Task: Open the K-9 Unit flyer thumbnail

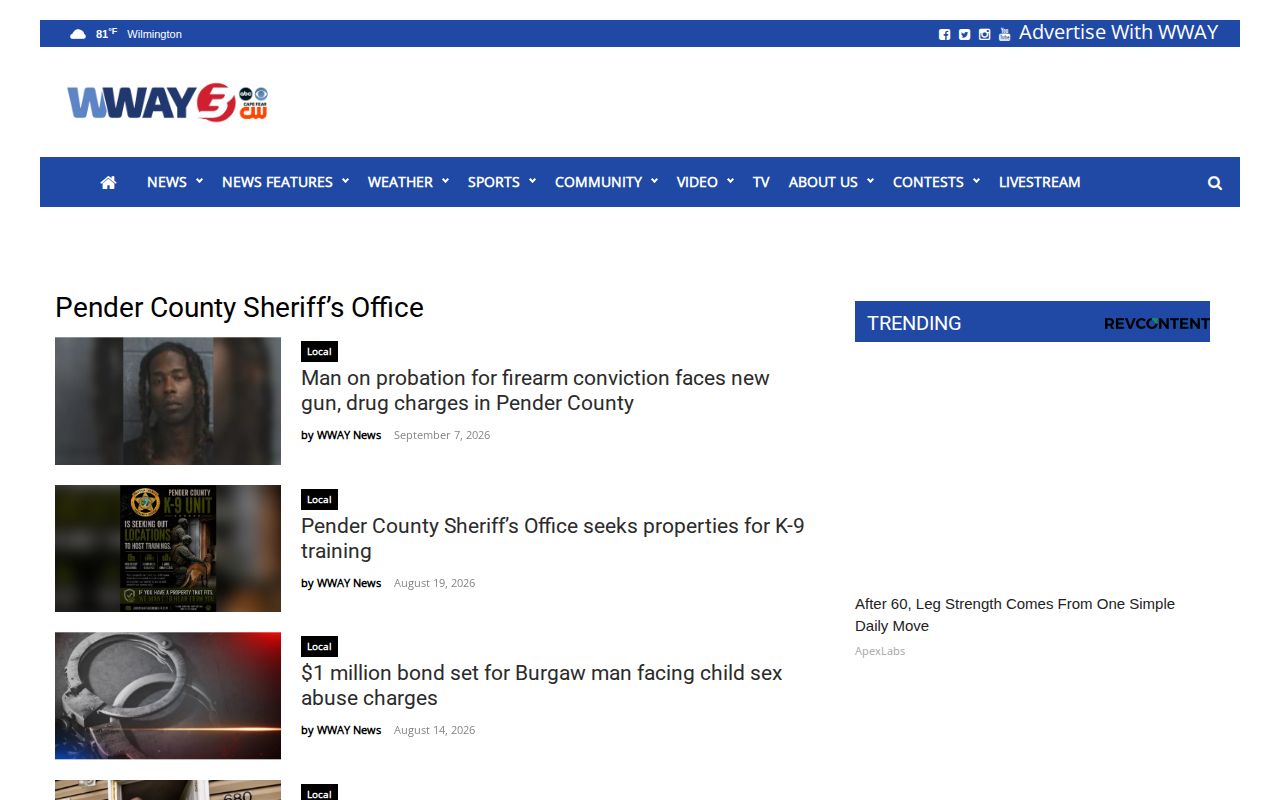Action: point(168,548)
